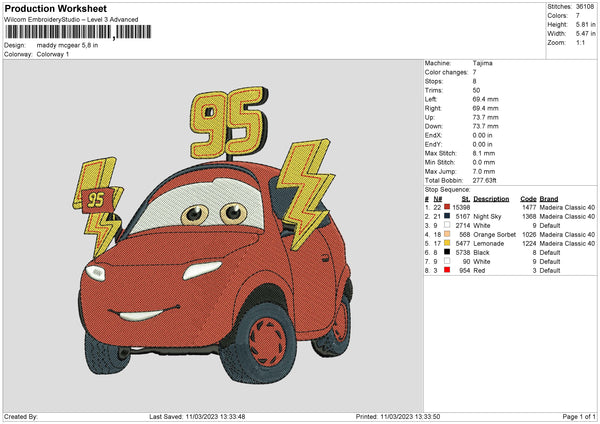Click code '1368' in Night Sky row
600x424 pixels.
(x=529, y=217)
